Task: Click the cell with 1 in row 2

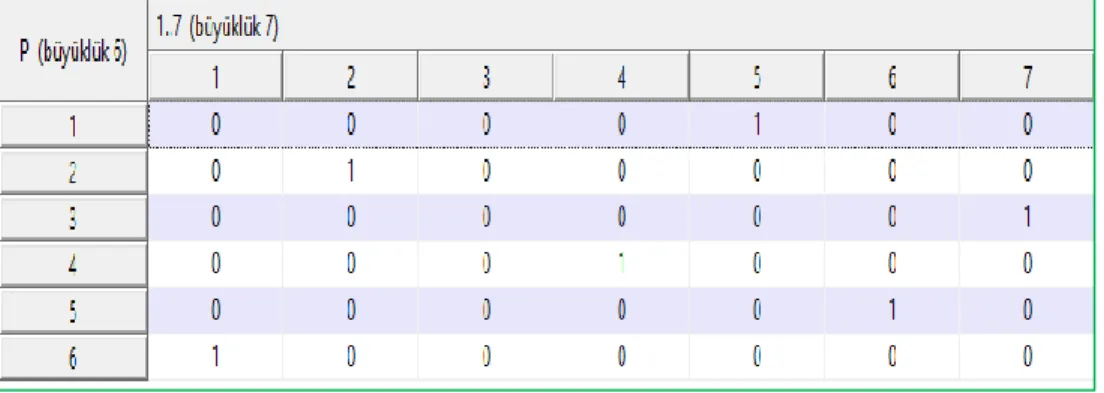Action: pyautogui.click(x=350, y=171)
